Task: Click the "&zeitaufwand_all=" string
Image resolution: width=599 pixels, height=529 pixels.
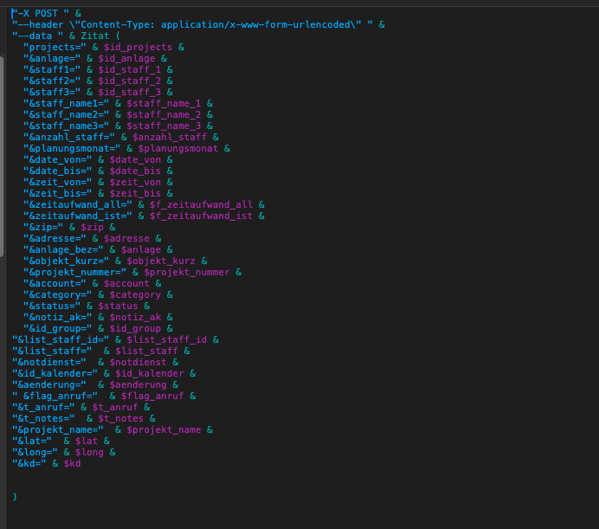Action: click(78, 205)
